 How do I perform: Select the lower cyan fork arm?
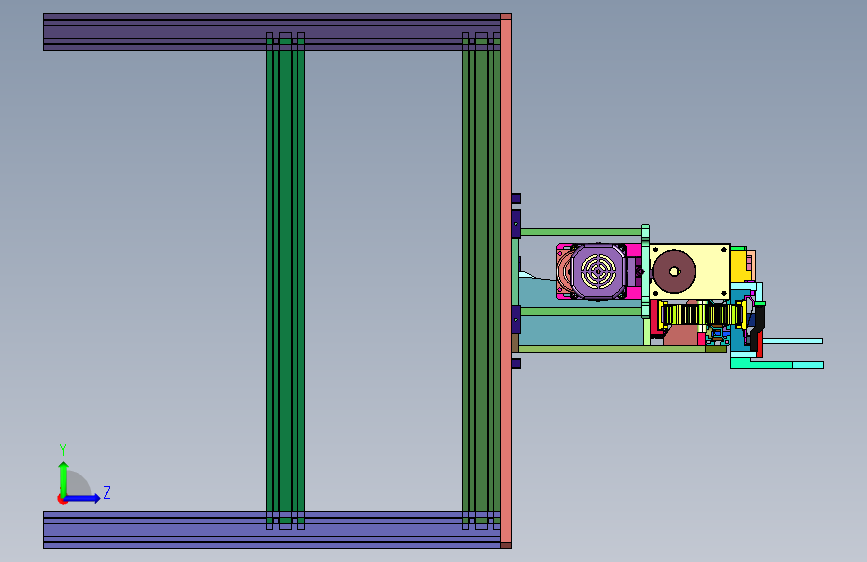(777, 363)
